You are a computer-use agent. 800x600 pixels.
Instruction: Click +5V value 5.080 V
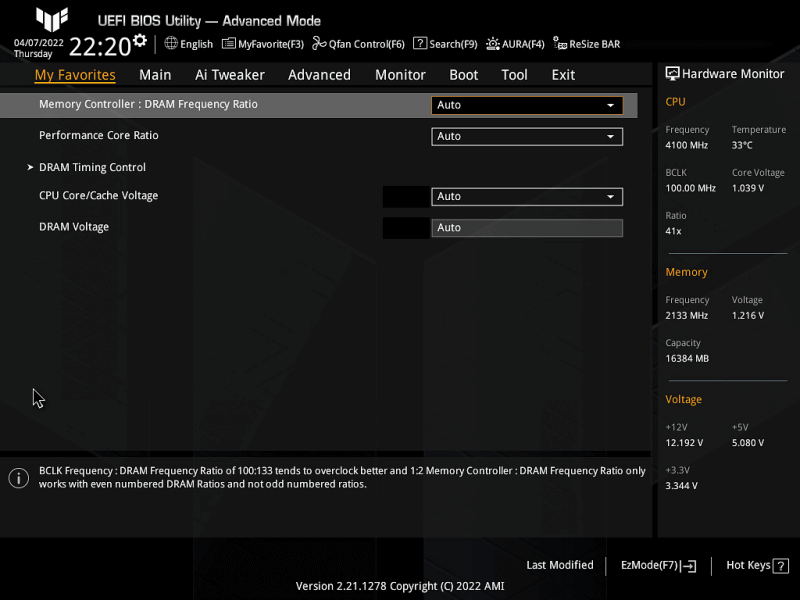[748, 443]
